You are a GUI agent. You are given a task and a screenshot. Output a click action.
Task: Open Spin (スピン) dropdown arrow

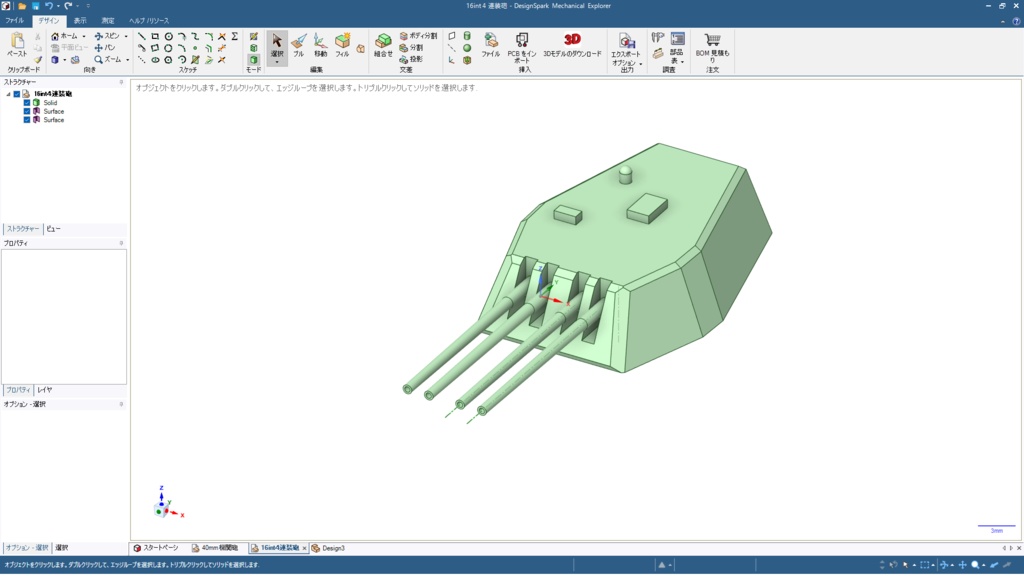126,37
